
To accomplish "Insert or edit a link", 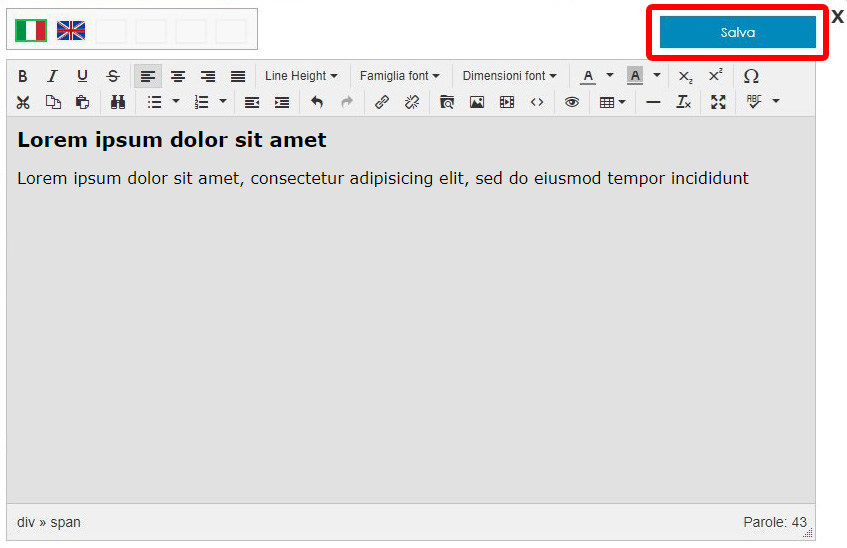I will pyautogui.click(x=382, y=102).
